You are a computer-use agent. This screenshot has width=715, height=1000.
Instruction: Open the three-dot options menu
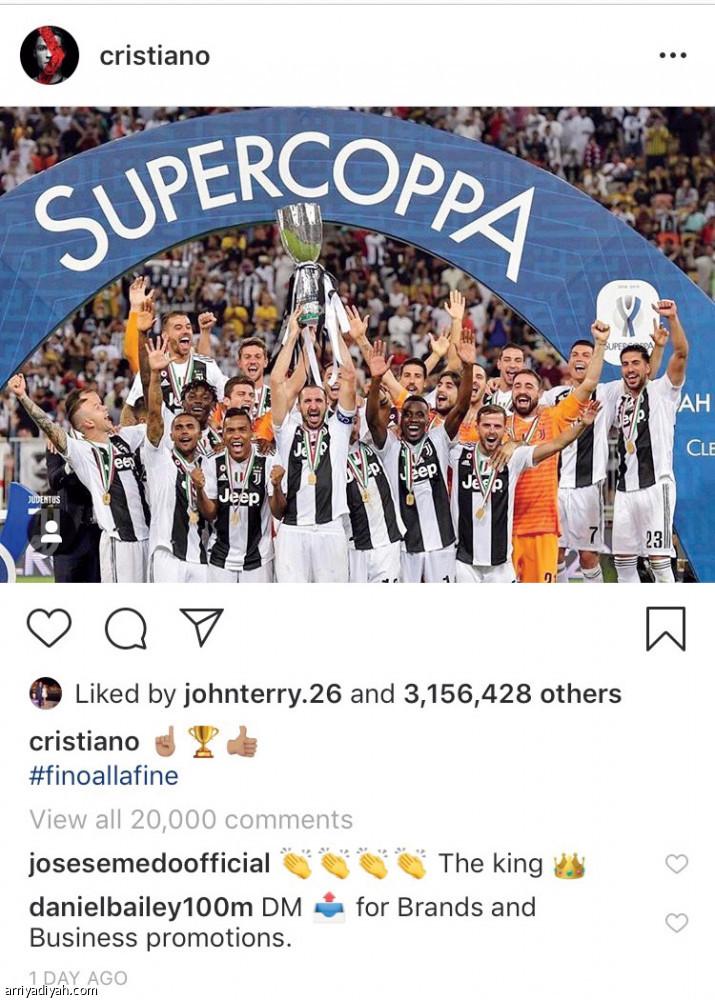coord(673,55)
